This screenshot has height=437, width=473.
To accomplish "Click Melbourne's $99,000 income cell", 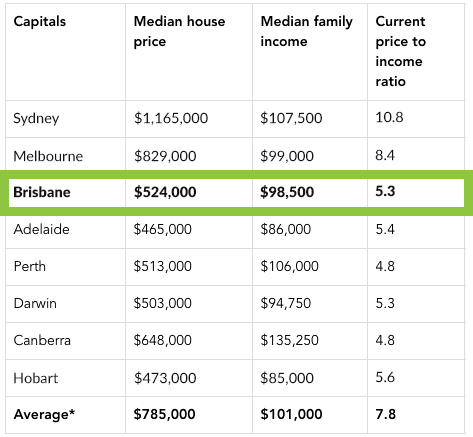I will (x=287, y=156).
